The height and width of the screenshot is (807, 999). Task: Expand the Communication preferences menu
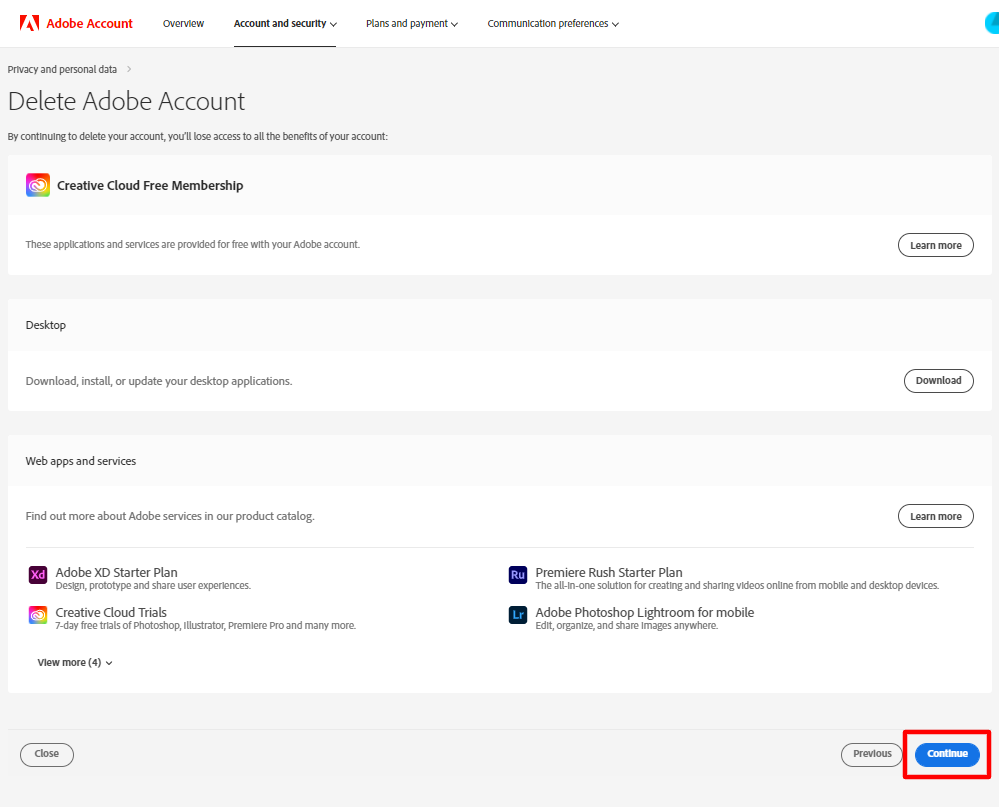point(553,24)
